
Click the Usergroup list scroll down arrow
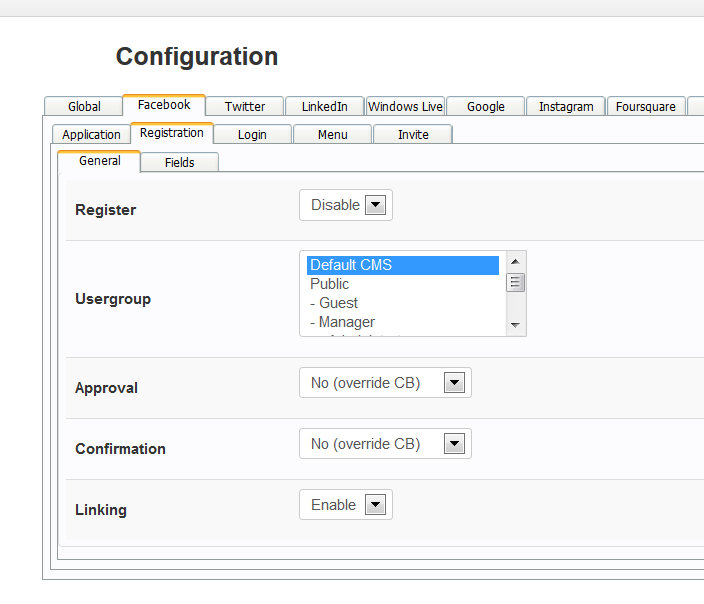(x=515, y=325)
